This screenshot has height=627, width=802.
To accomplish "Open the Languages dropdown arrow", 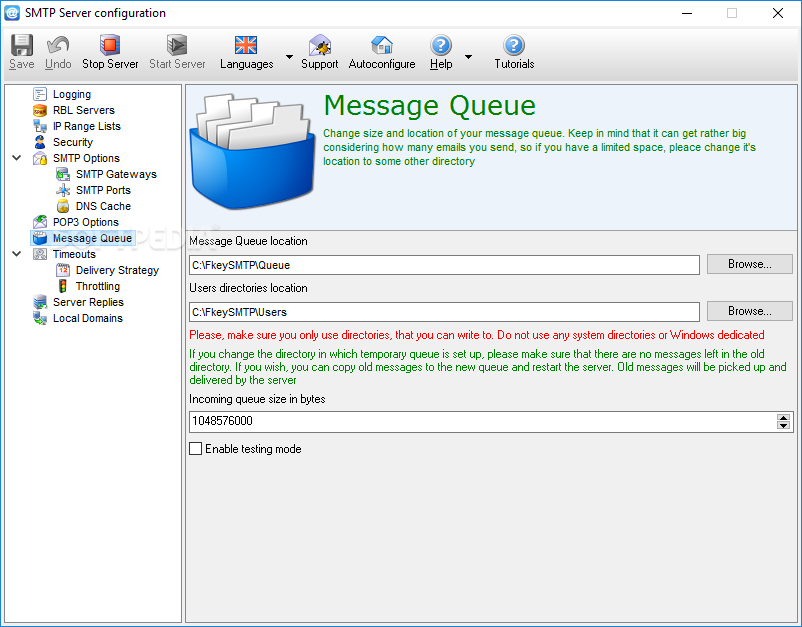I will click(x=289, y=57).
